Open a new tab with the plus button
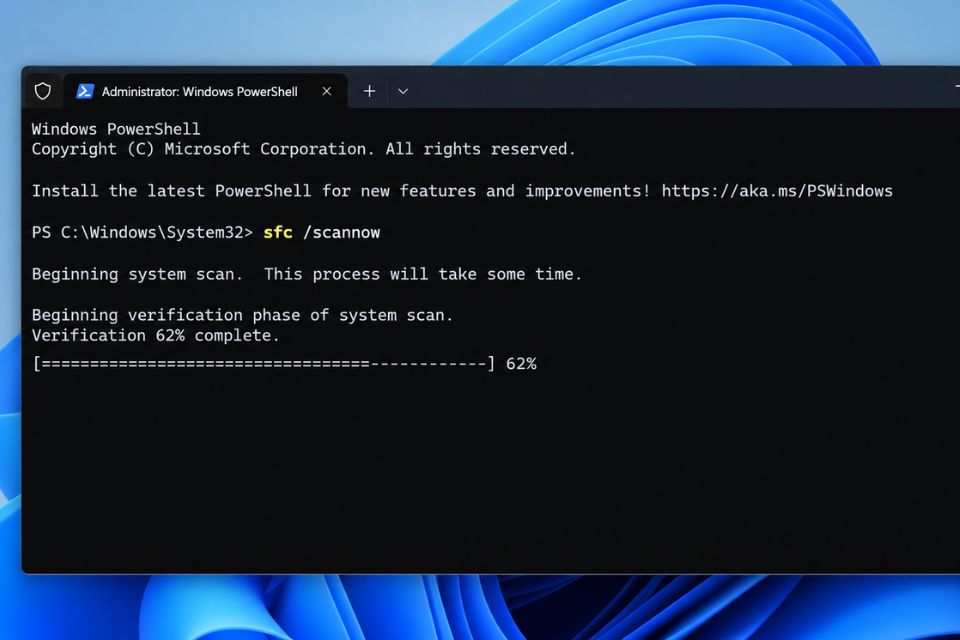This screenshot has height=640, width=960. click(369, 91)
